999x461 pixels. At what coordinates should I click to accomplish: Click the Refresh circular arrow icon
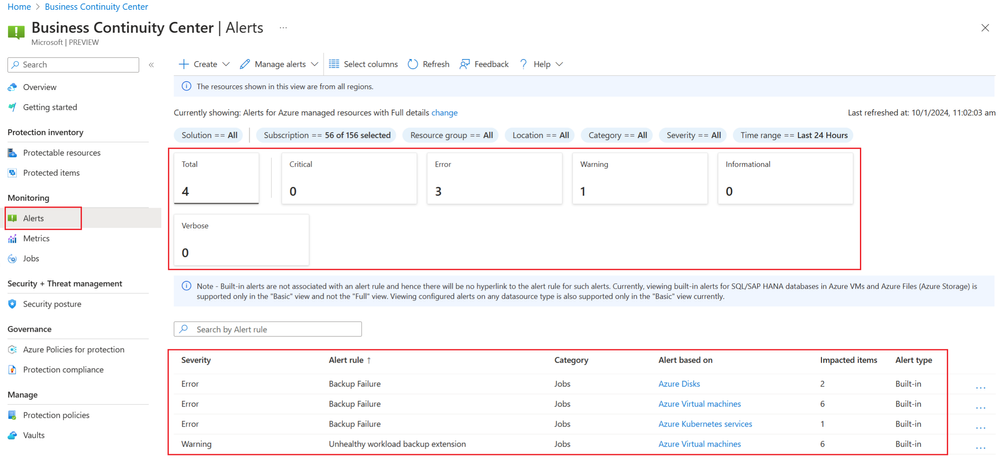coord(413,64)
